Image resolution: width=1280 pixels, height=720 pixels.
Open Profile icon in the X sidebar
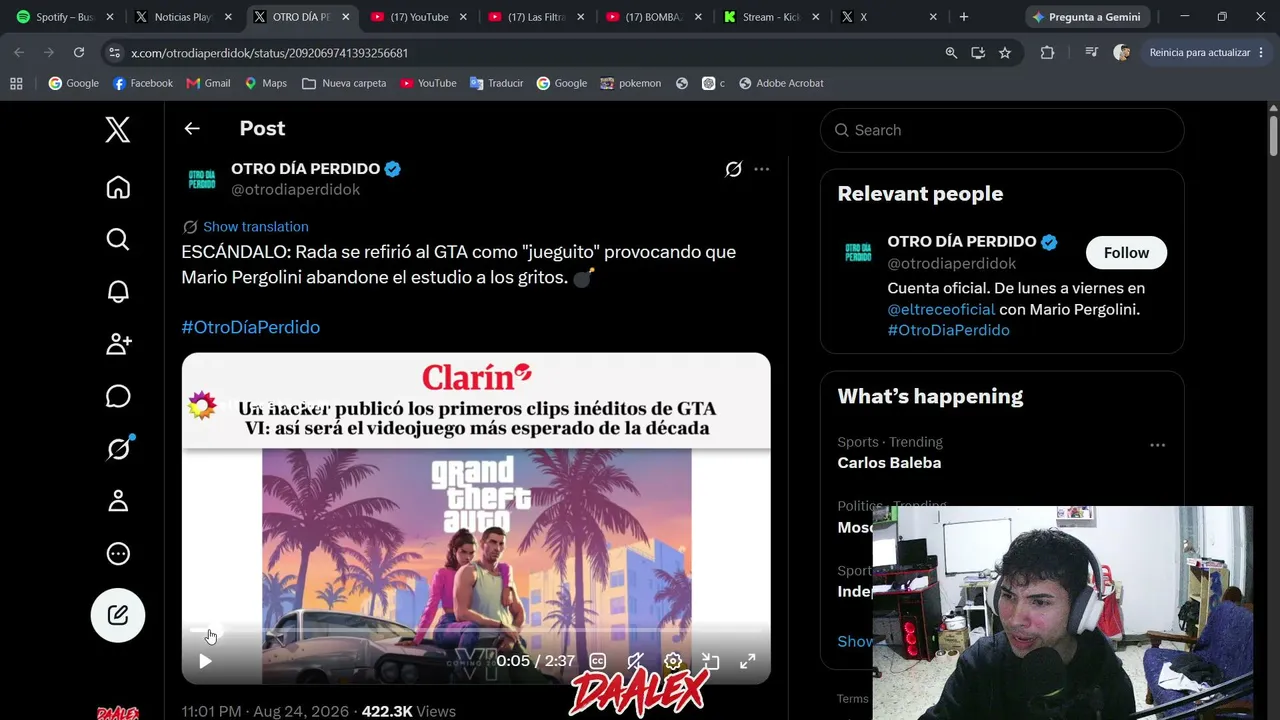tap(118, 501)
